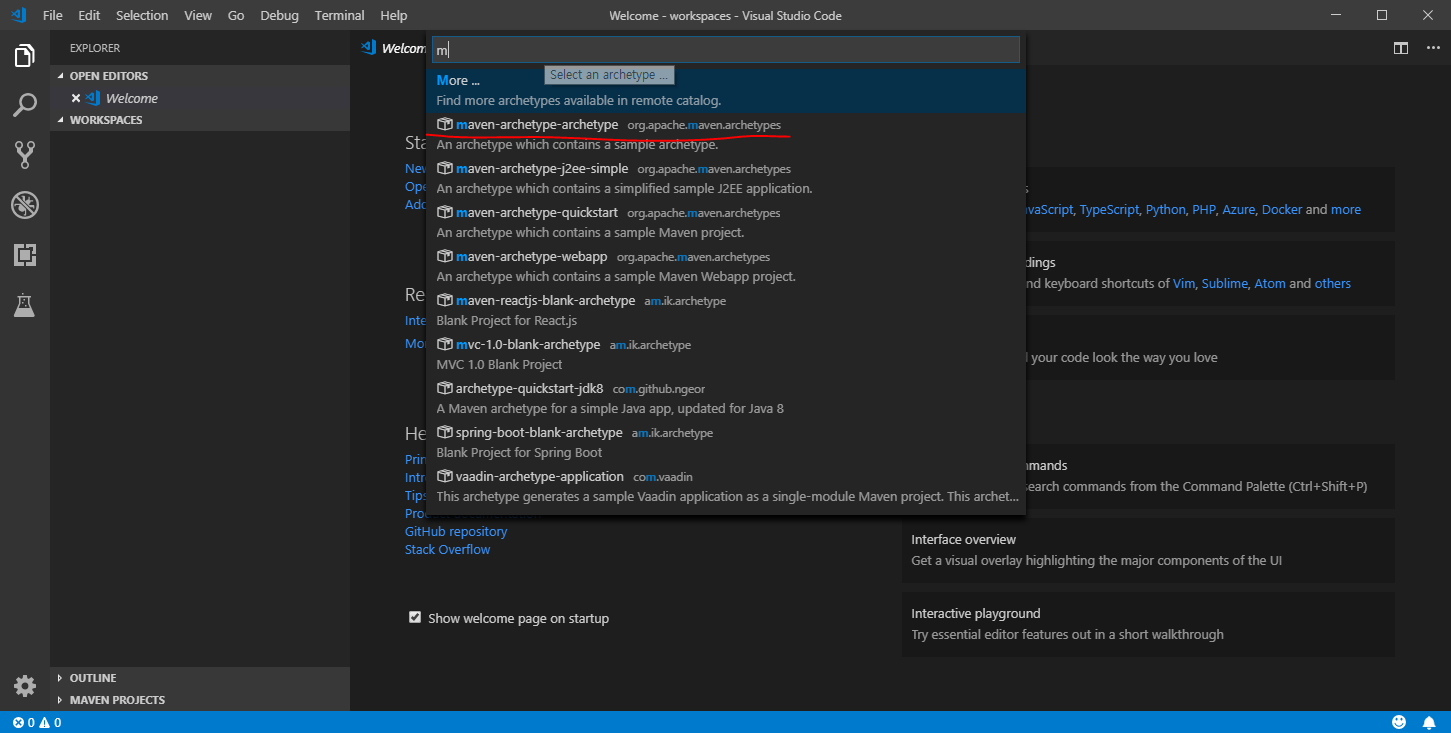Toggle Show welcome page on startup checkbox
Viewport: 1451px width, 733px height.
(x=415, y=617)
